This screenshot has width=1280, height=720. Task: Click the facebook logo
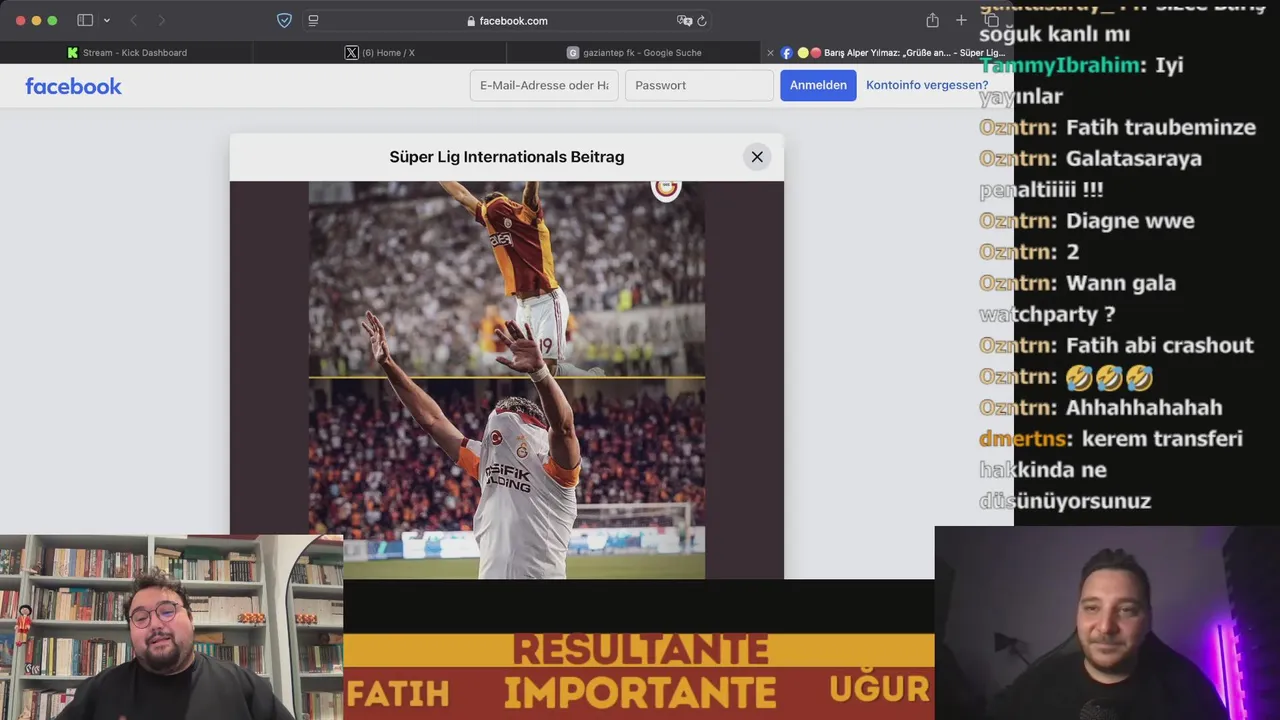[x=73, y=86]
